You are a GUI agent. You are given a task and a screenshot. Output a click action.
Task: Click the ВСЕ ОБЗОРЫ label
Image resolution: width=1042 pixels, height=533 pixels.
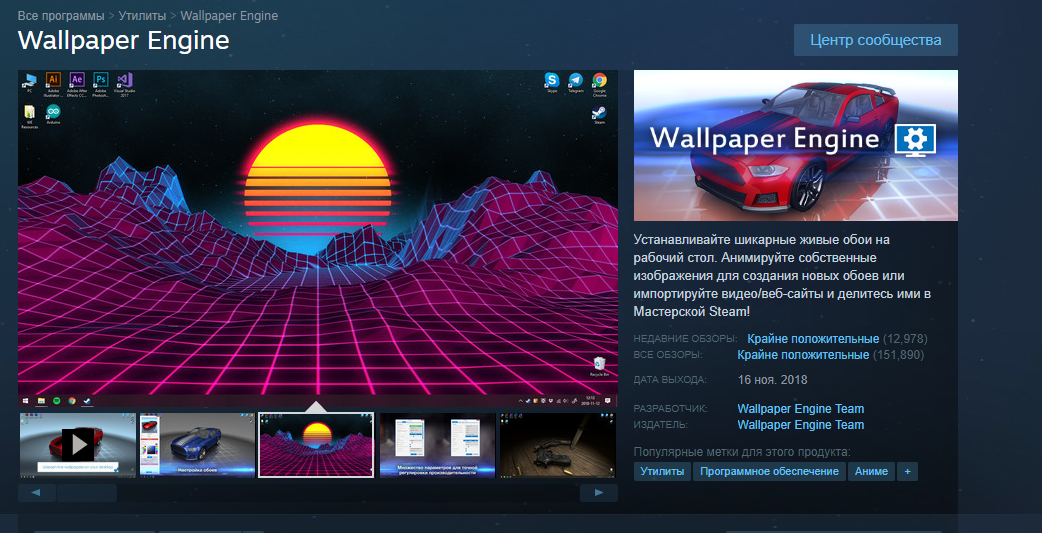667,355
